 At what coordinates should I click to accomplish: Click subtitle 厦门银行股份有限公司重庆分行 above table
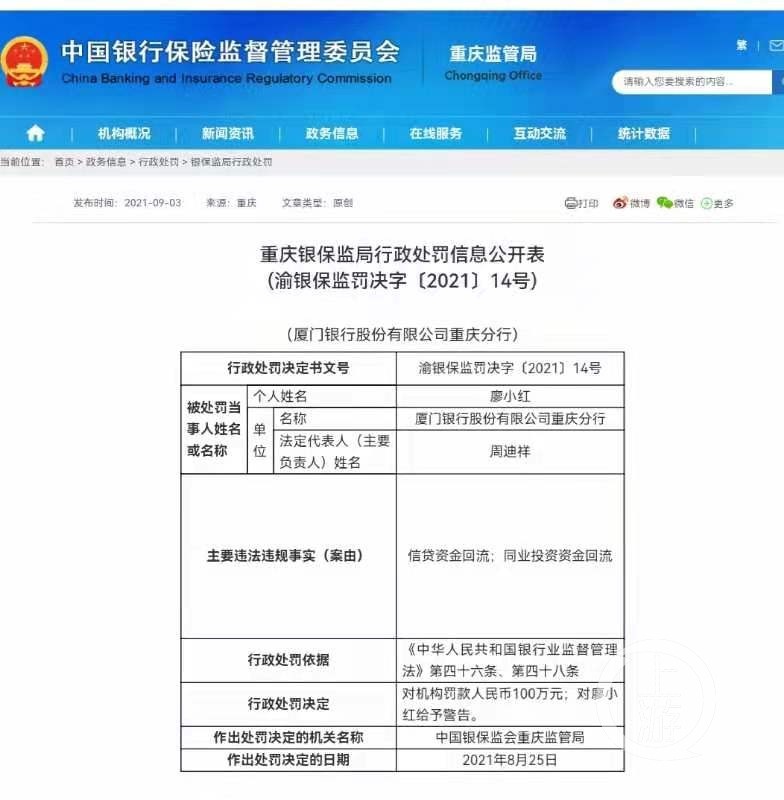tap(402, 335)
